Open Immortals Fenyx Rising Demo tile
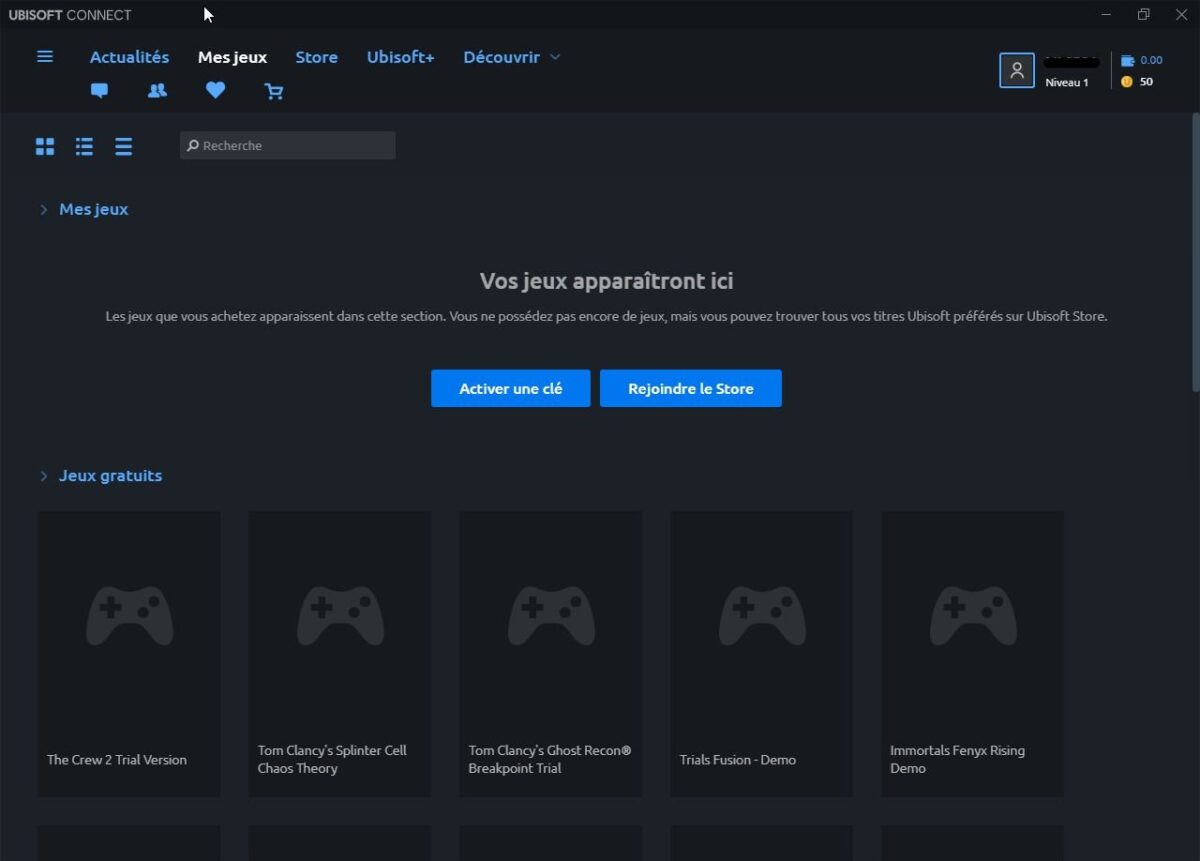The image size is (1200, 861). click(972, 654)
